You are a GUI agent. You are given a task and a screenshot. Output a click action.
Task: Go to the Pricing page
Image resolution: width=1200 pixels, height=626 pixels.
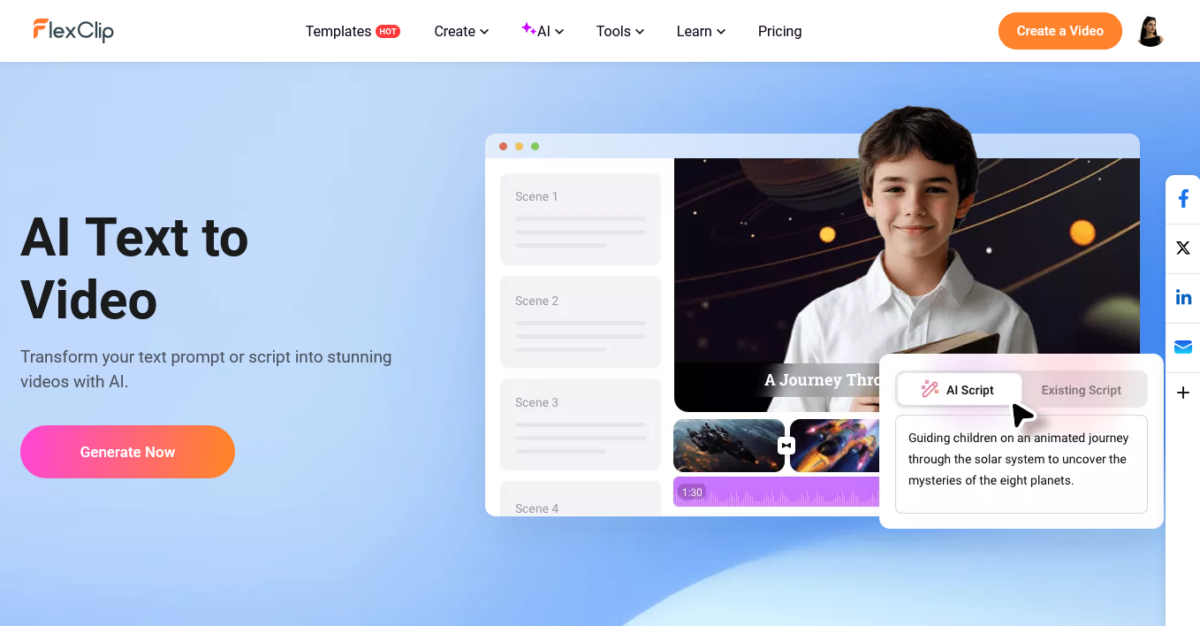pos(779,31)
